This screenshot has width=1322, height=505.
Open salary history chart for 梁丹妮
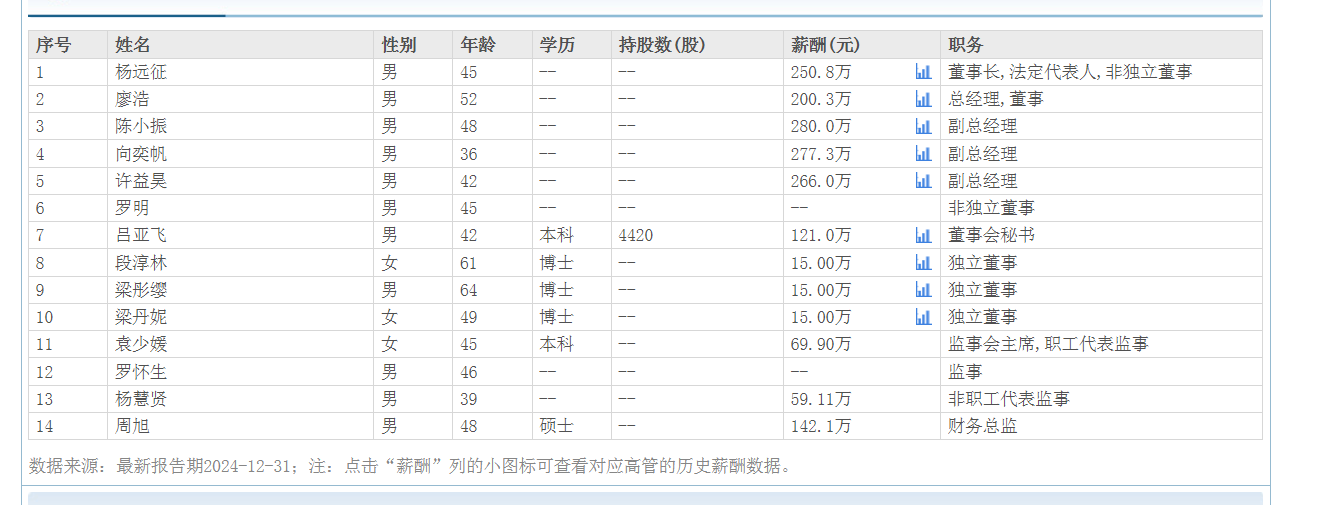[x=923, y=317]
